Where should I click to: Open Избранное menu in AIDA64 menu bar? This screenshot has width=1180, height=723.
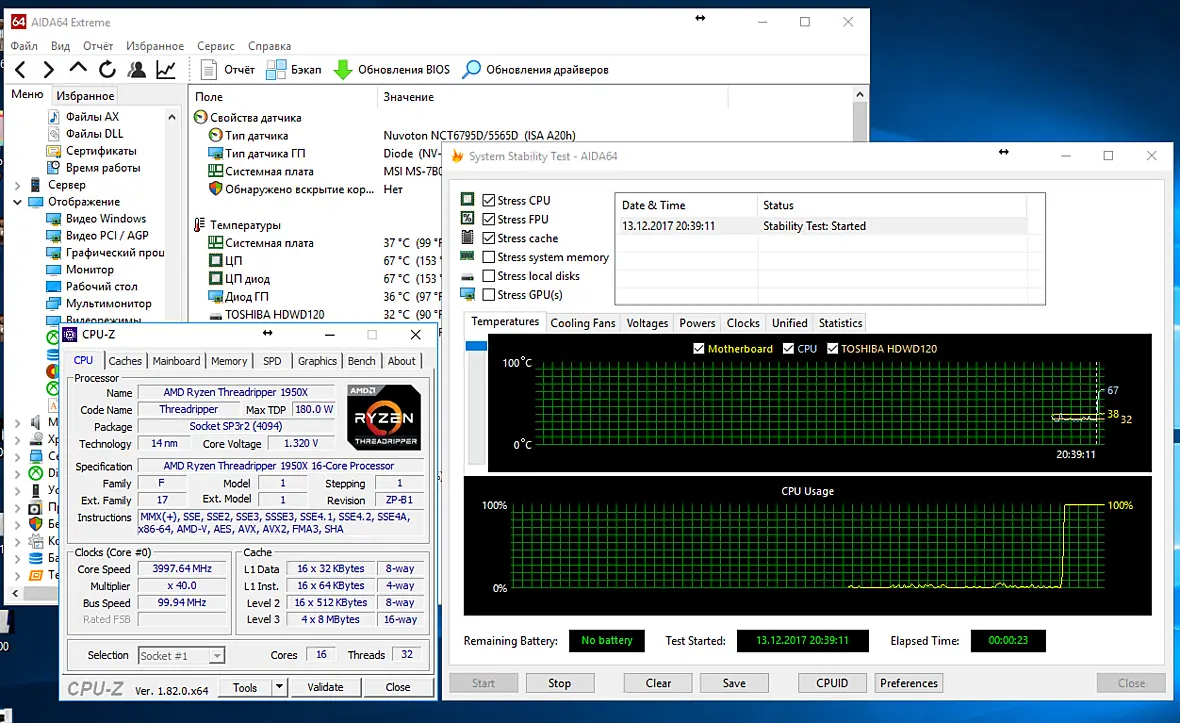point(155,46)
